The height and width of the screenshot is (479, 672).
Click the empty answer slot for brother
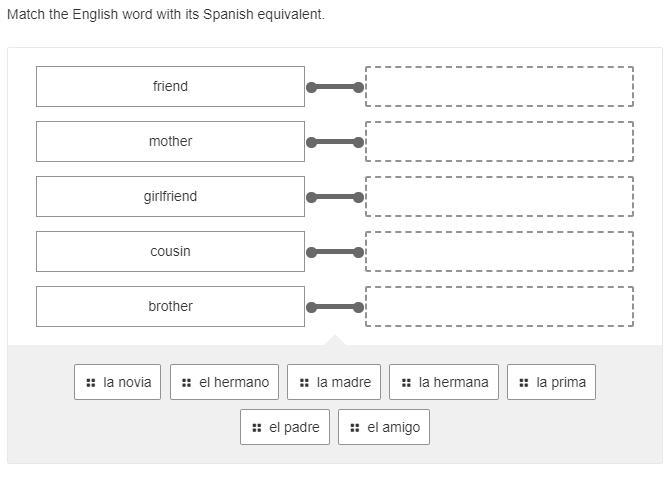coord(499,307)
